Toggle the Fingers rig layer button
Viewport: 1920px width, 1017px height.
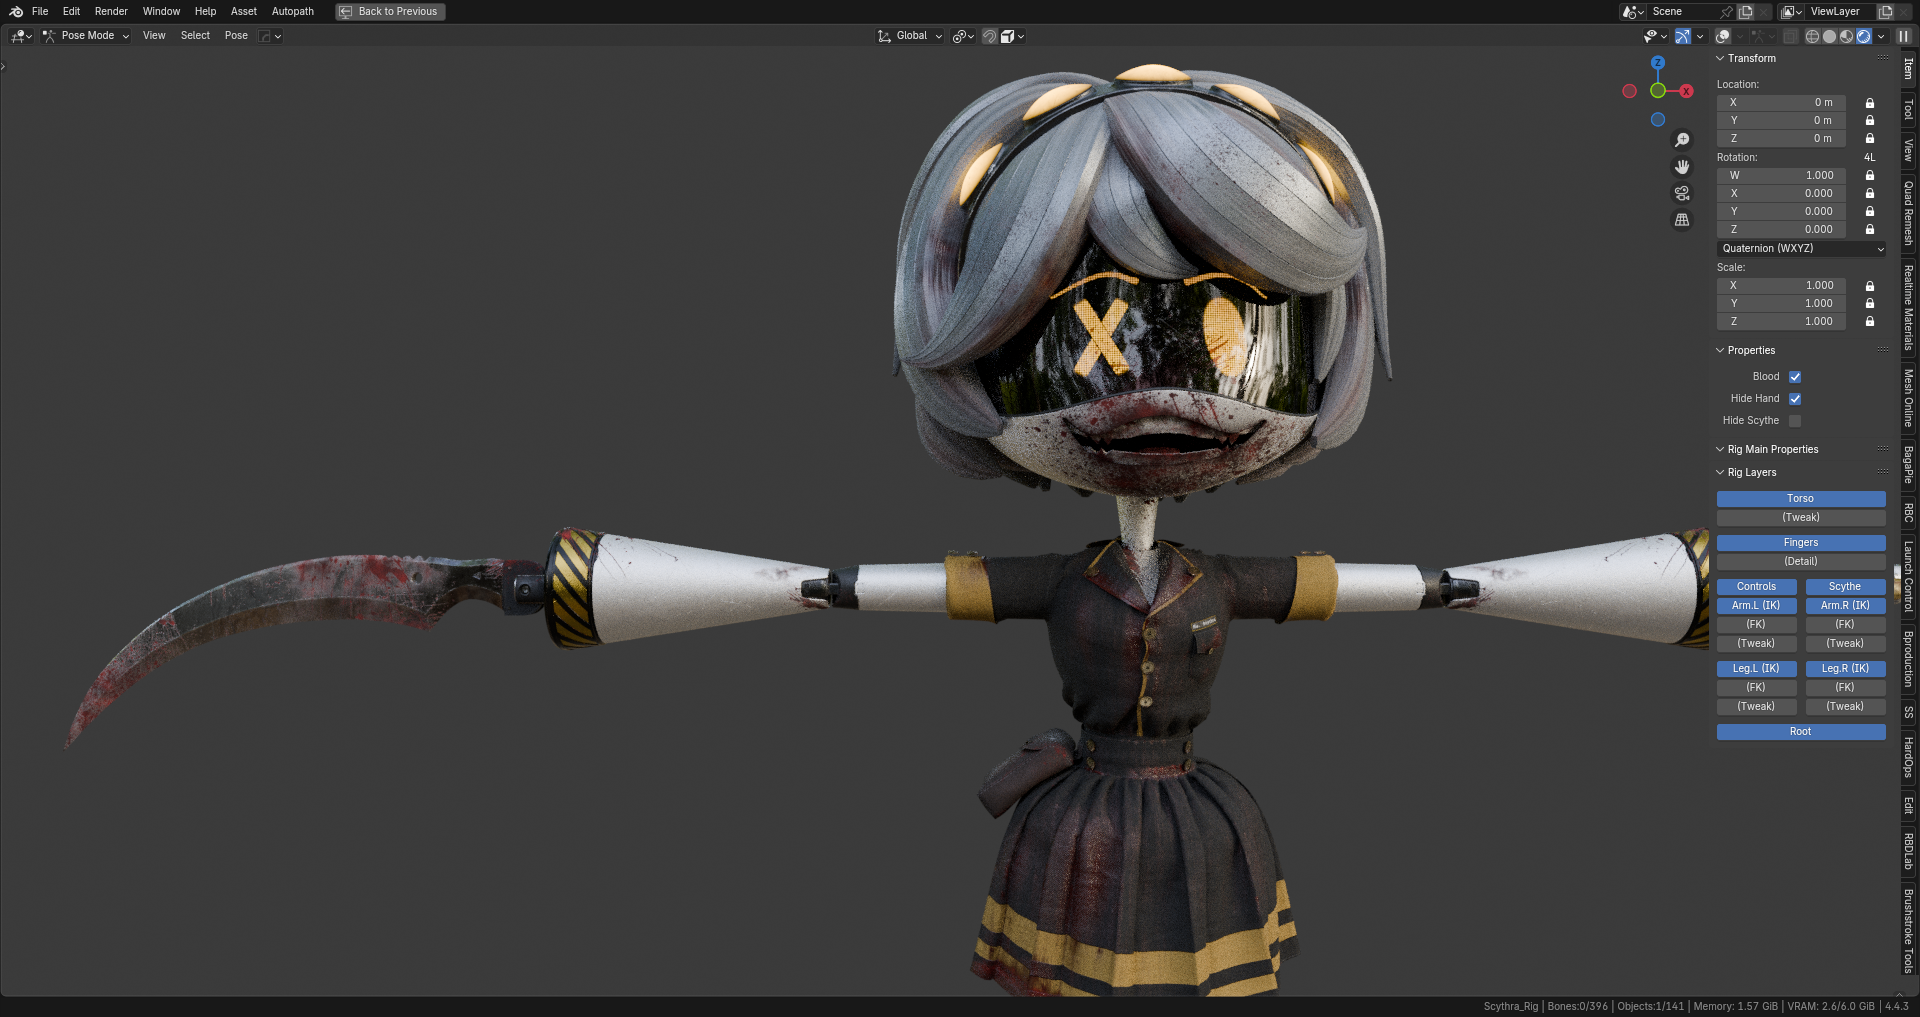point(1801,543)
